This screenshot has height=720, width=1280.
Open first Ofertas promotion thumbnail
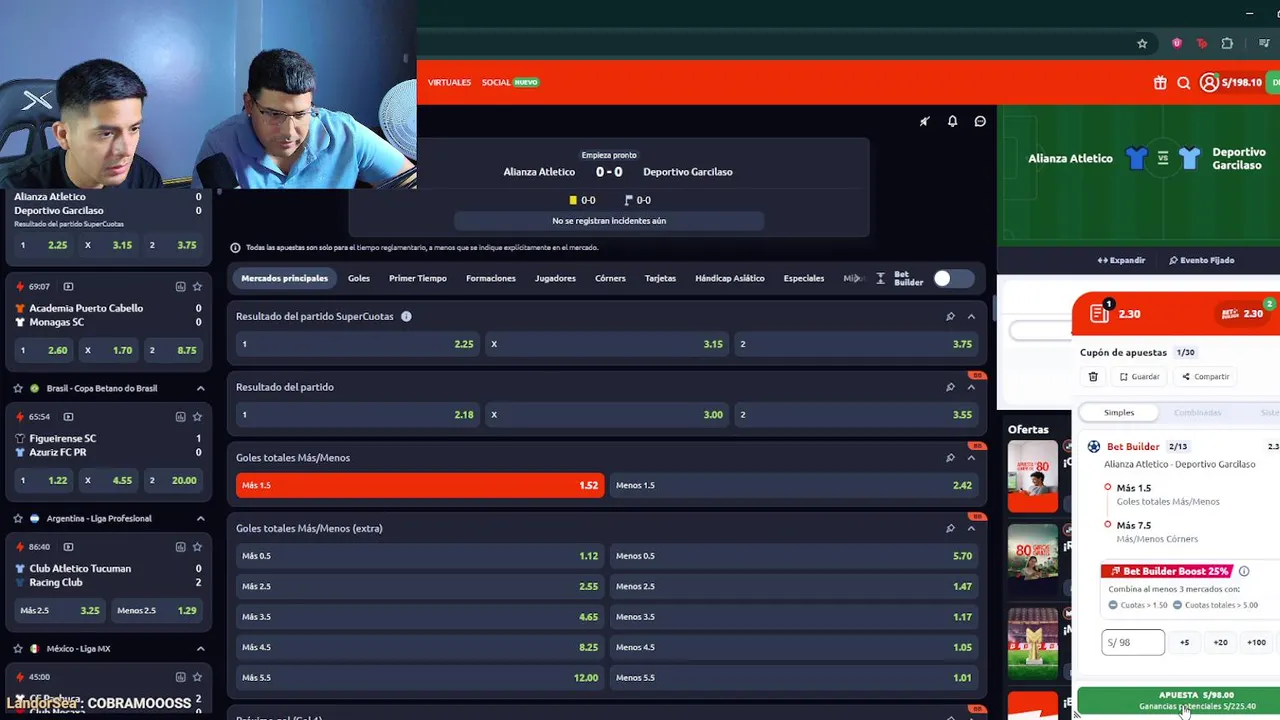point(1032,476)
